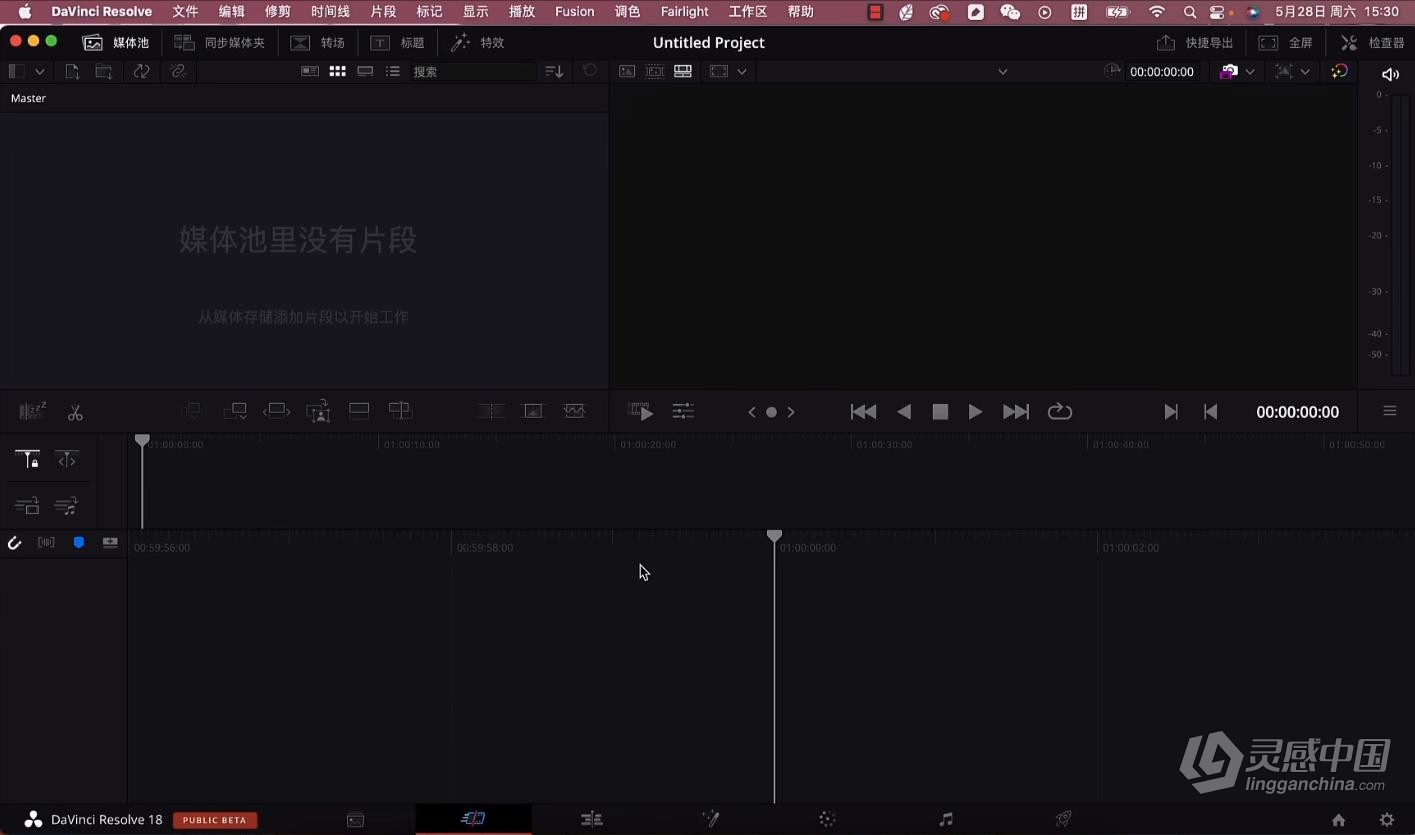Jump to the next clip
The image size is (1415, 835).
coord(1016,412)
